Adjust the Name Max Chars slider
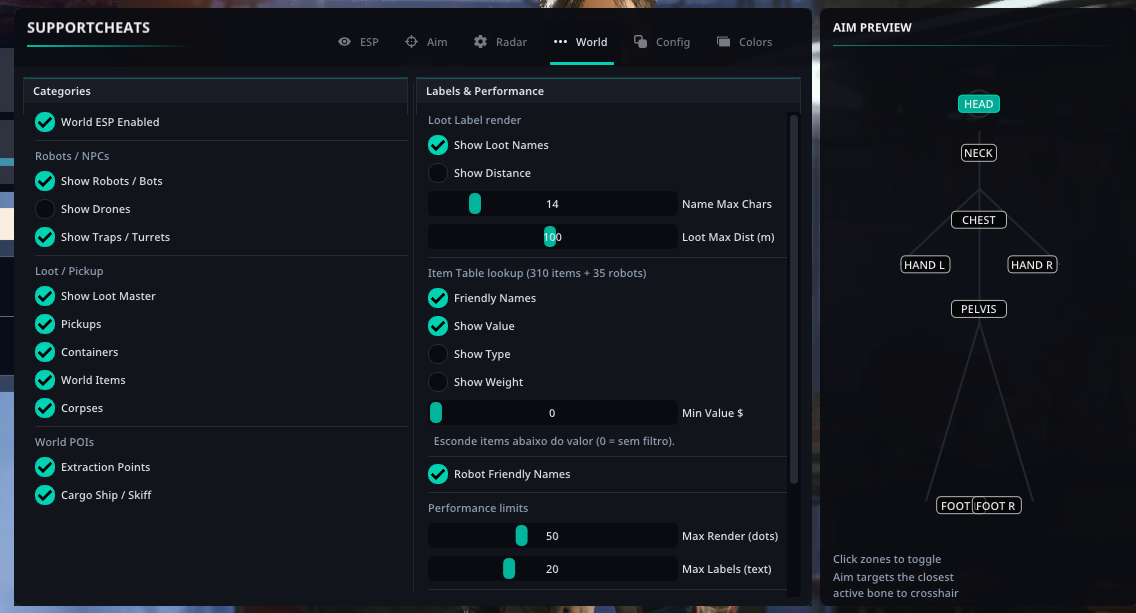This screenshot has width=1136, height=613. pos(553,204)
